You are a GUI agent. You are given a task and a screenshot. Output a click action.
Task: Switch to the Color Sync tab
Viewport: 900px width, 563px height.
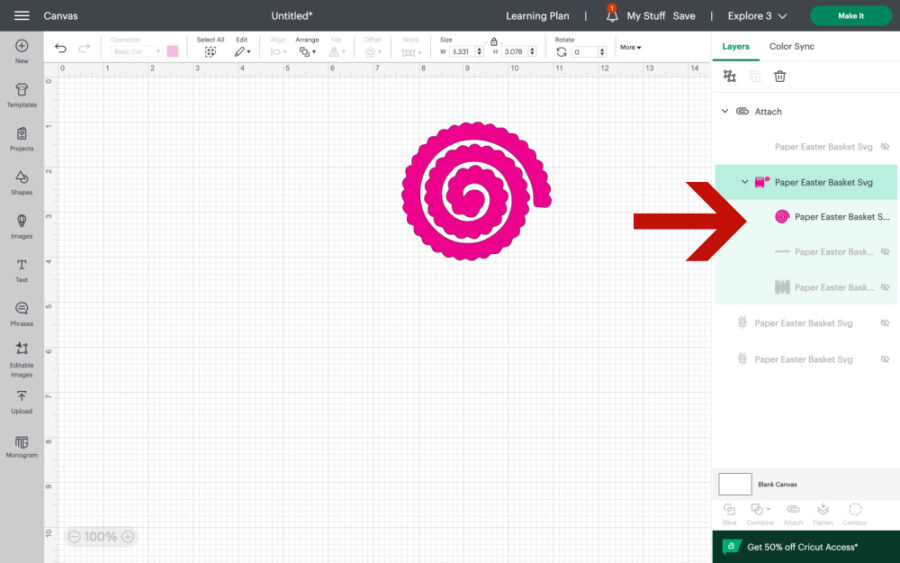(x=791, y=47)
